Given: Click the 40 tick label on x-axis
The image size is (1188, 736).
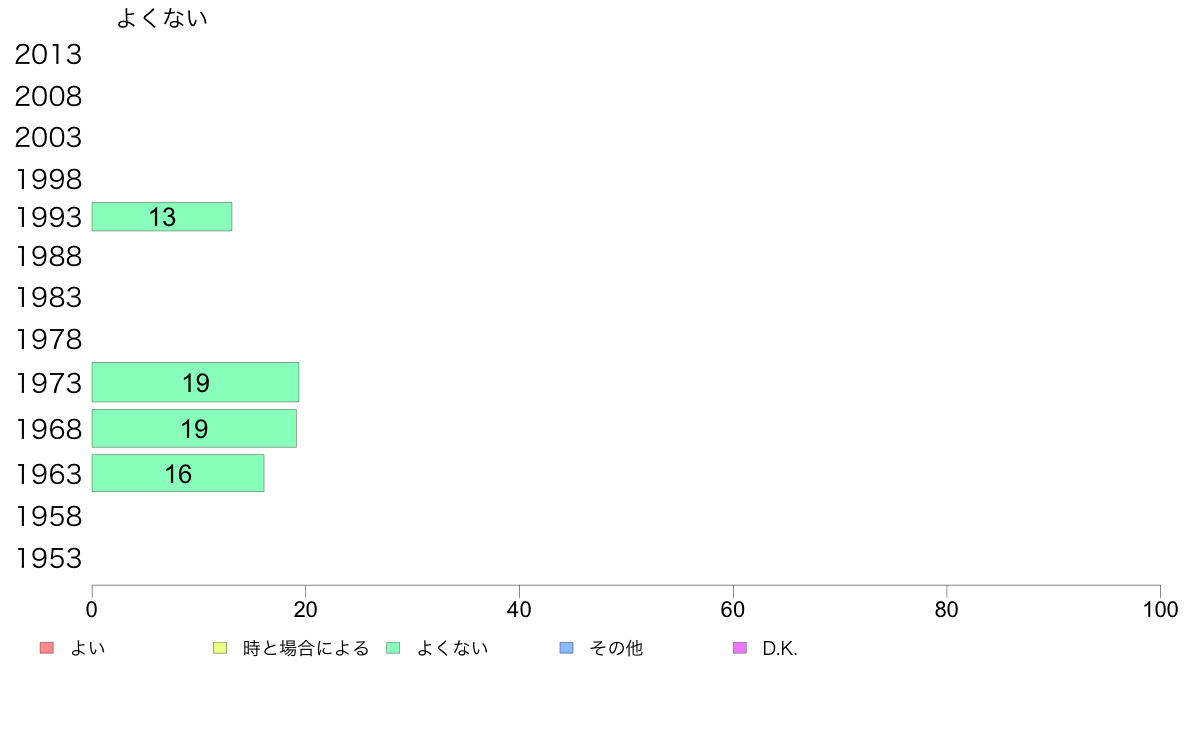Looking at the screenshot, I should tap(519, 610).
